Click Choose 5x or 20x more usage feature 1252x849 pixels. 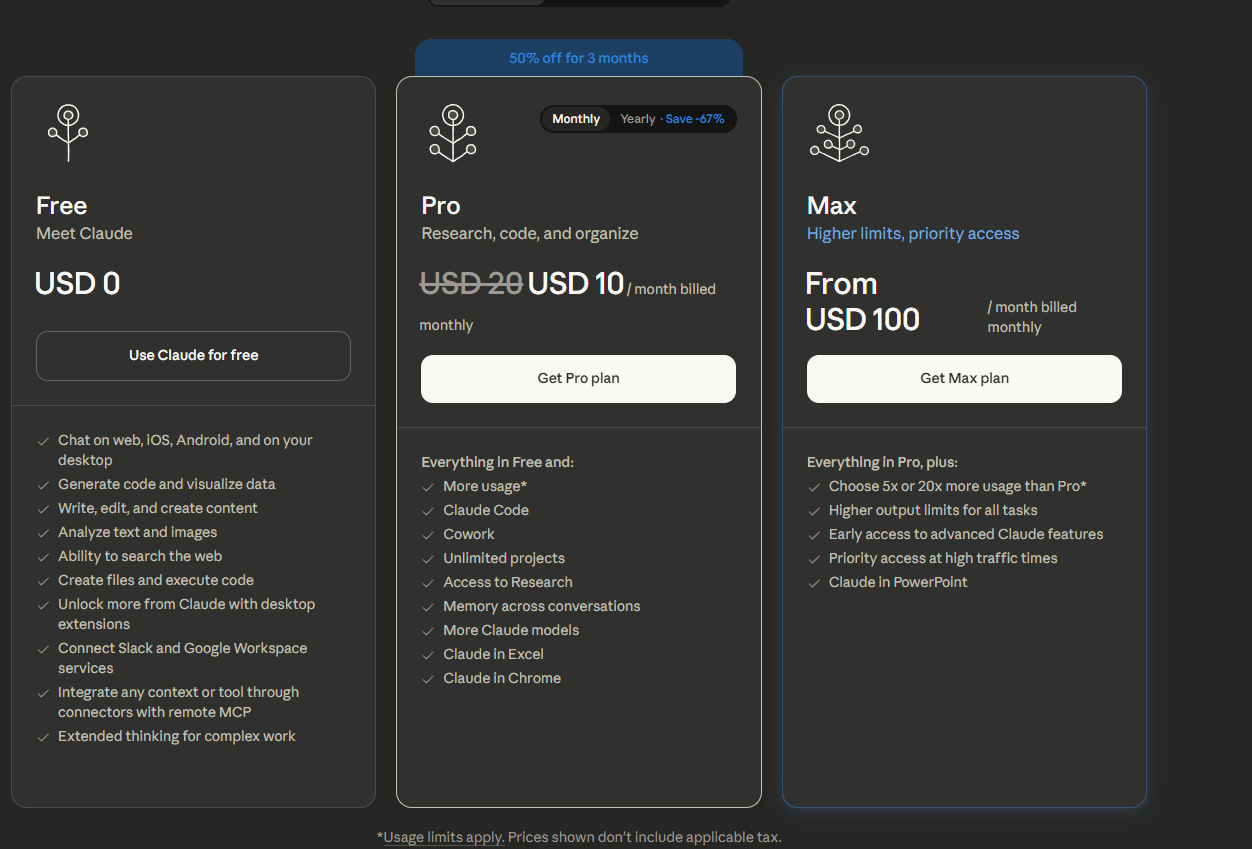pyautogui.click(x=958, y=486)
